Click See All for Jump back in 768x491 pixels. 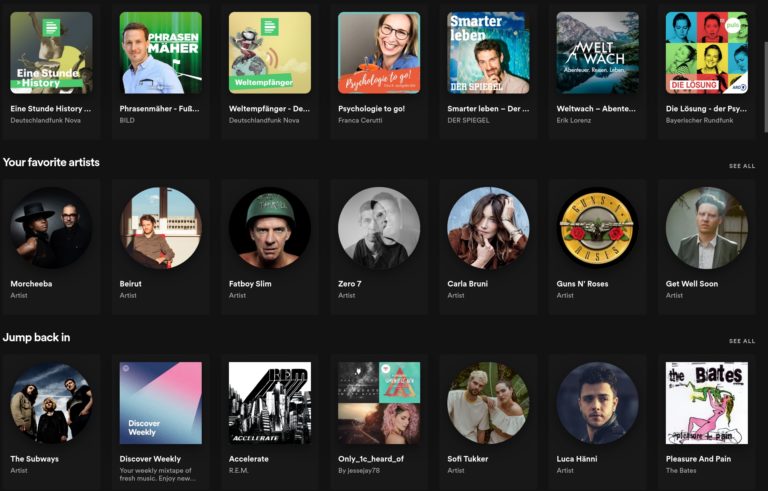(742, 341)
